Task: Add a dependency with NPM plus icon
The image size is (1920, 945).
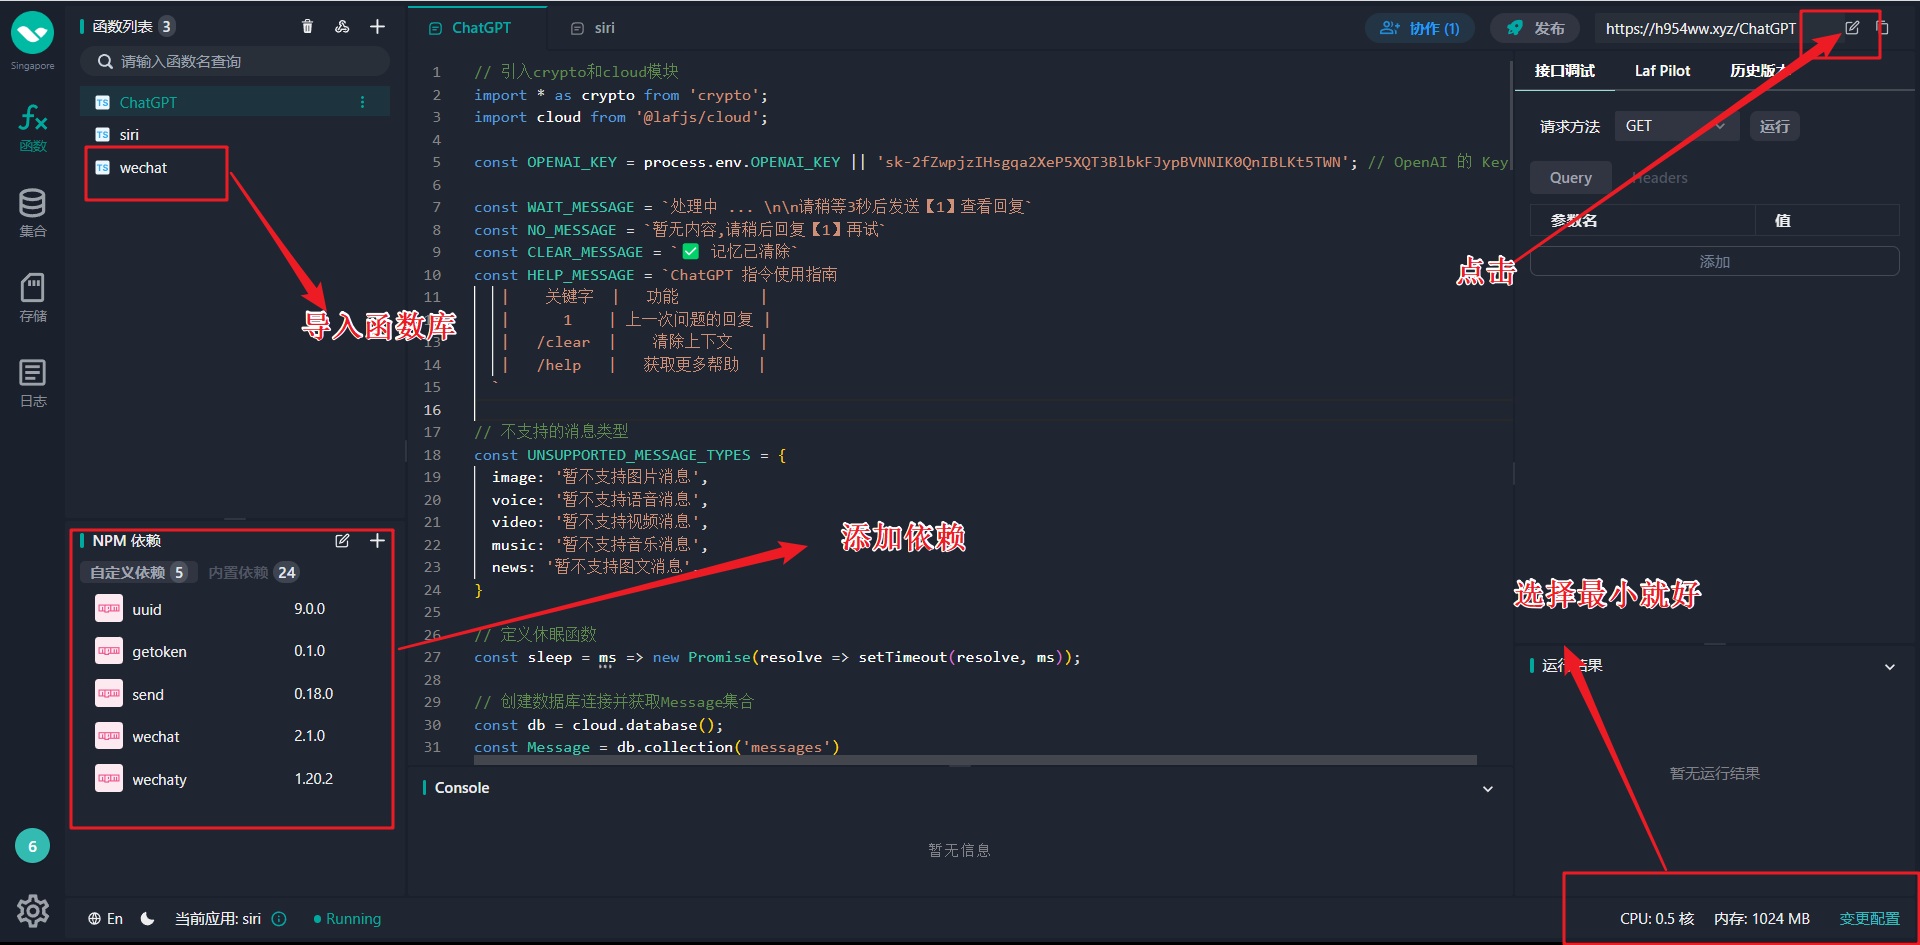Action: coord(377,540)
